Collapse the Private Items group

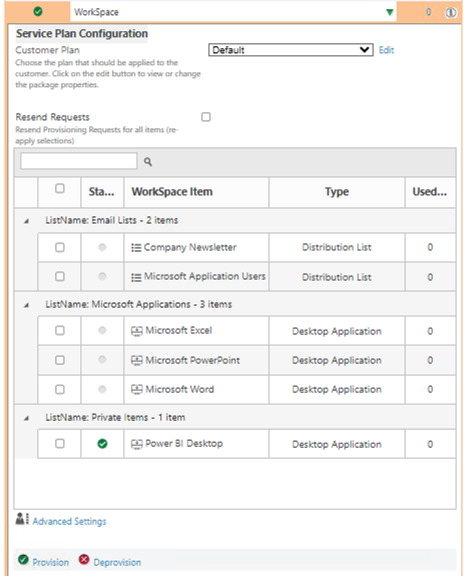point(26,418)
